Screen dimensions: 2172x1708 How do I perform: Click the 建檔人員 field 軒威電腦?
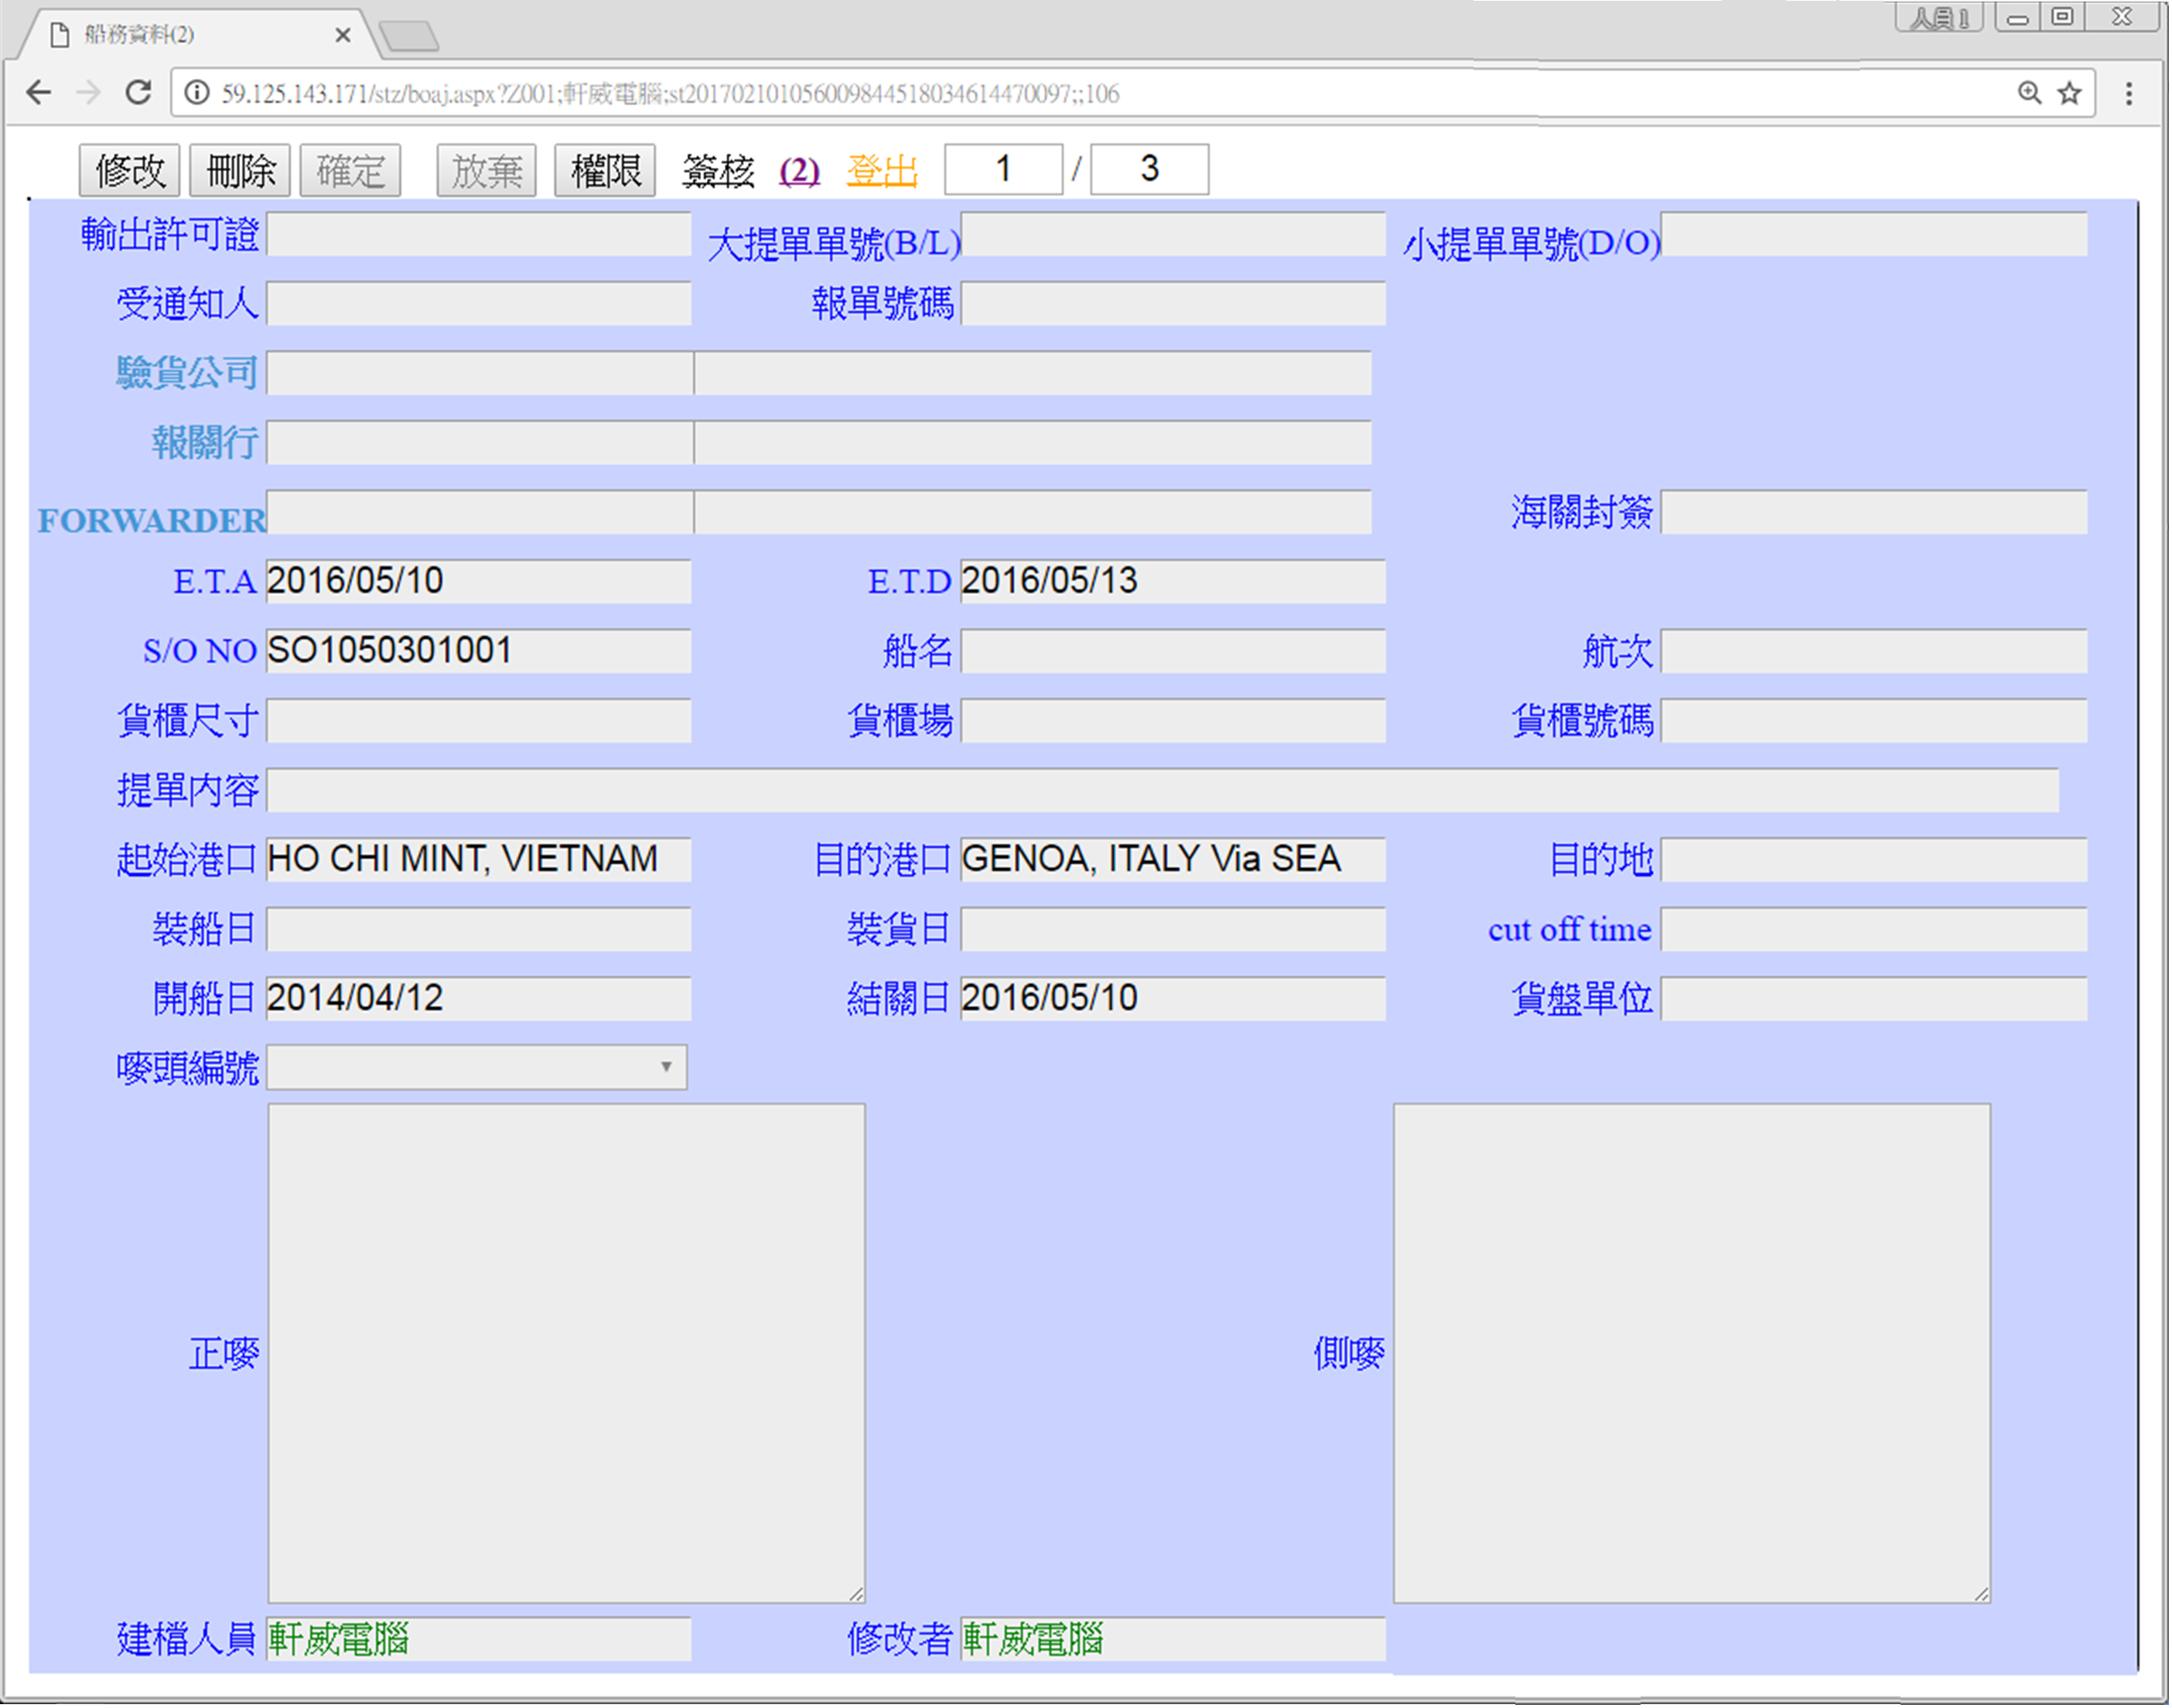coord(479,1640)
